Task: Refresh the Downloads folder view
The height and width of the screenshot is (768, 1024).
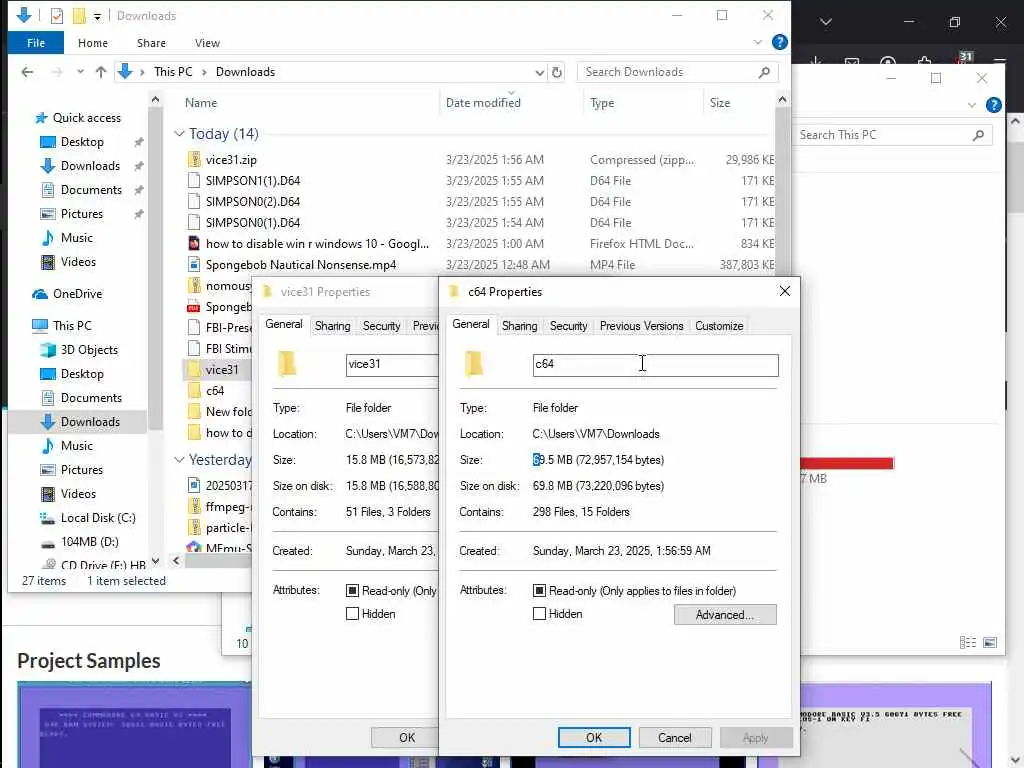Action: coord(556,72)
